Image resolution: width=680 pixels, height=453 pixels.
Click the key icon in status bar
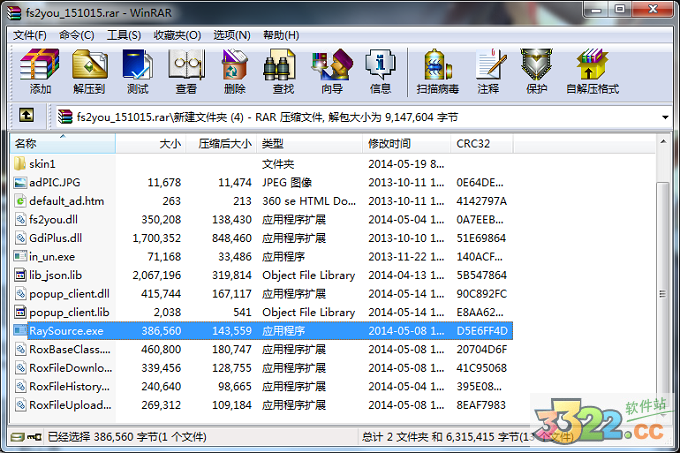34,437
